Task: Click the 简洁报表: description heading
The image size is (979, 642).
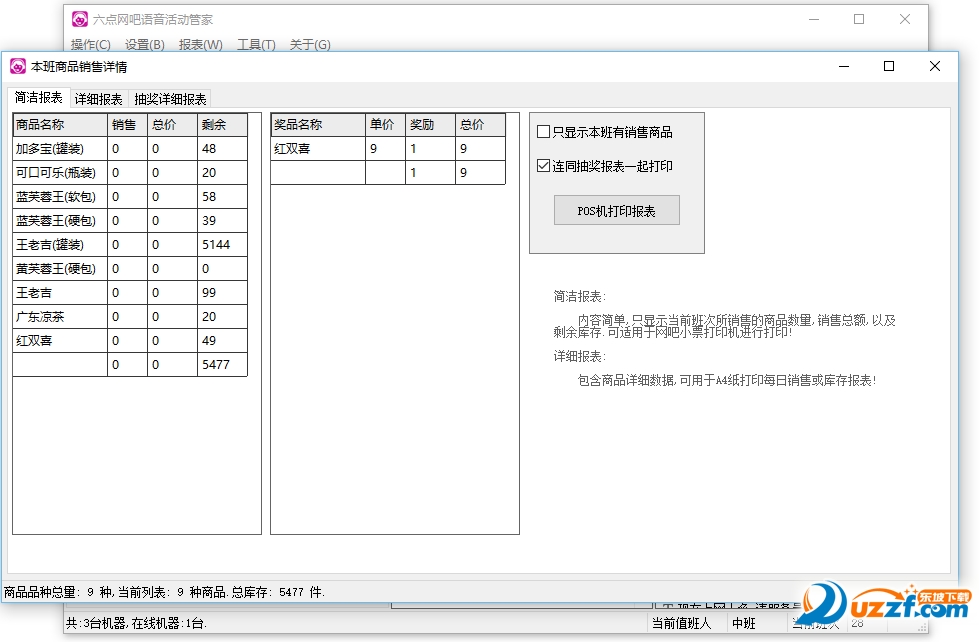Action: [x=579, y=297]
